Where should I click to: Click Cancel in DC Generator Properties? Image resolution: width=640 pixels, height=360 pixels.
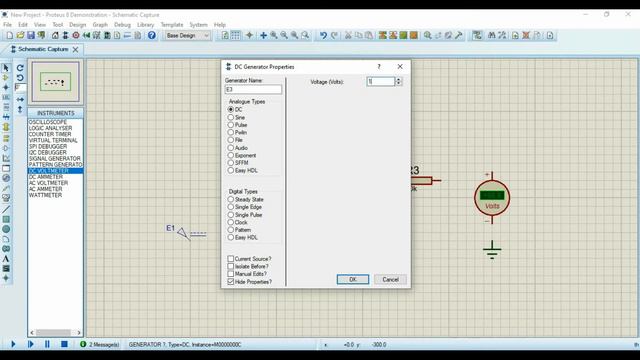[x=390, y=279]
